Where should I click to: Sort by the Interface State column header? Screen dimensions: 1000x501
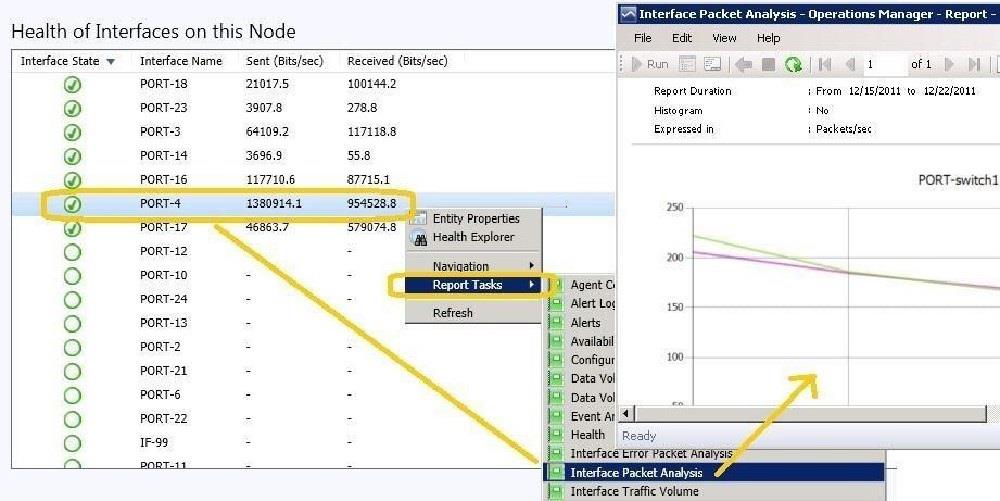coord(60,61)
